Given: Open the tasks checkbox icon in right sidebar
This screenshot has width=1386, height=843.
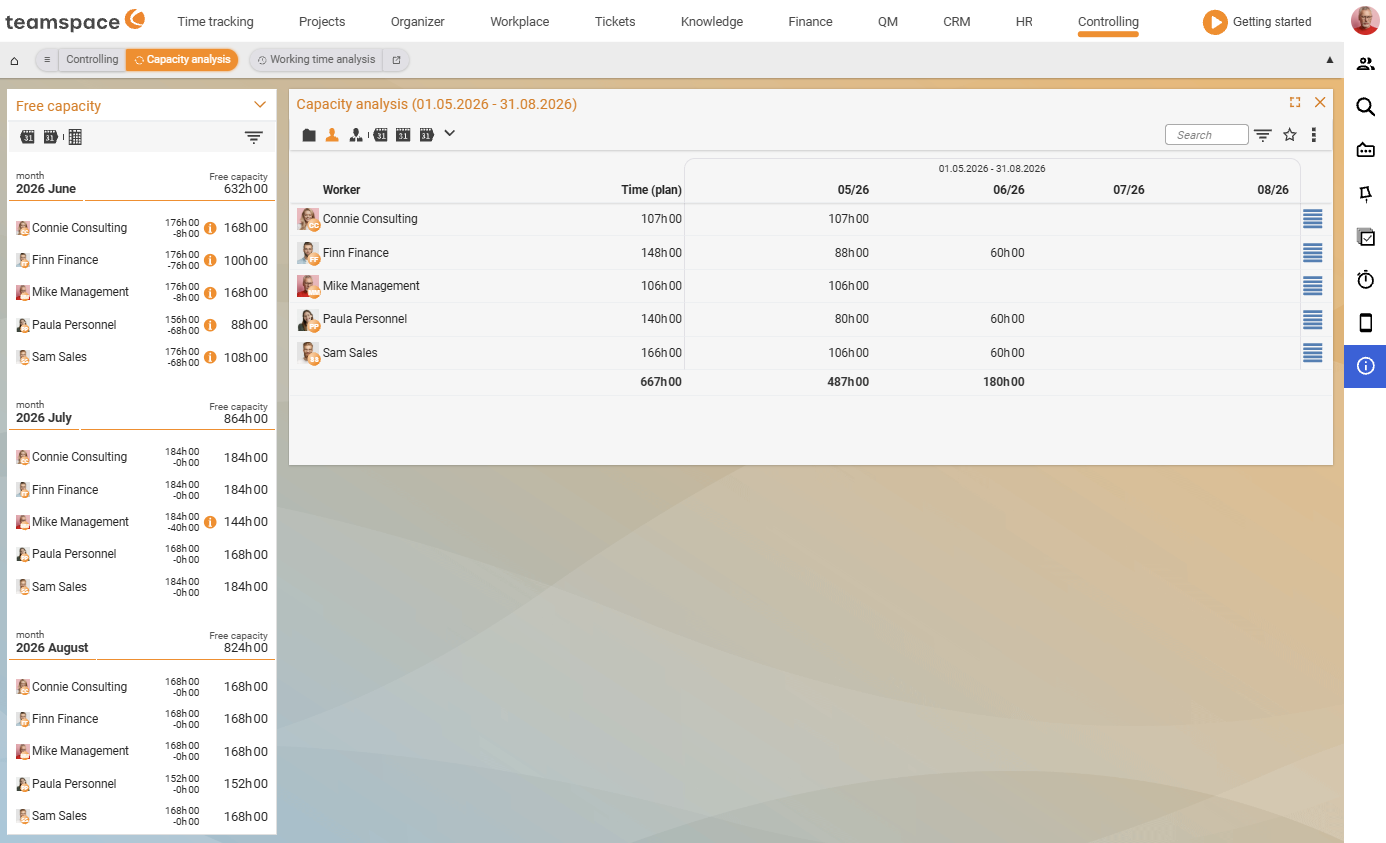Looking at the screenshot, I should (1365, 237).
